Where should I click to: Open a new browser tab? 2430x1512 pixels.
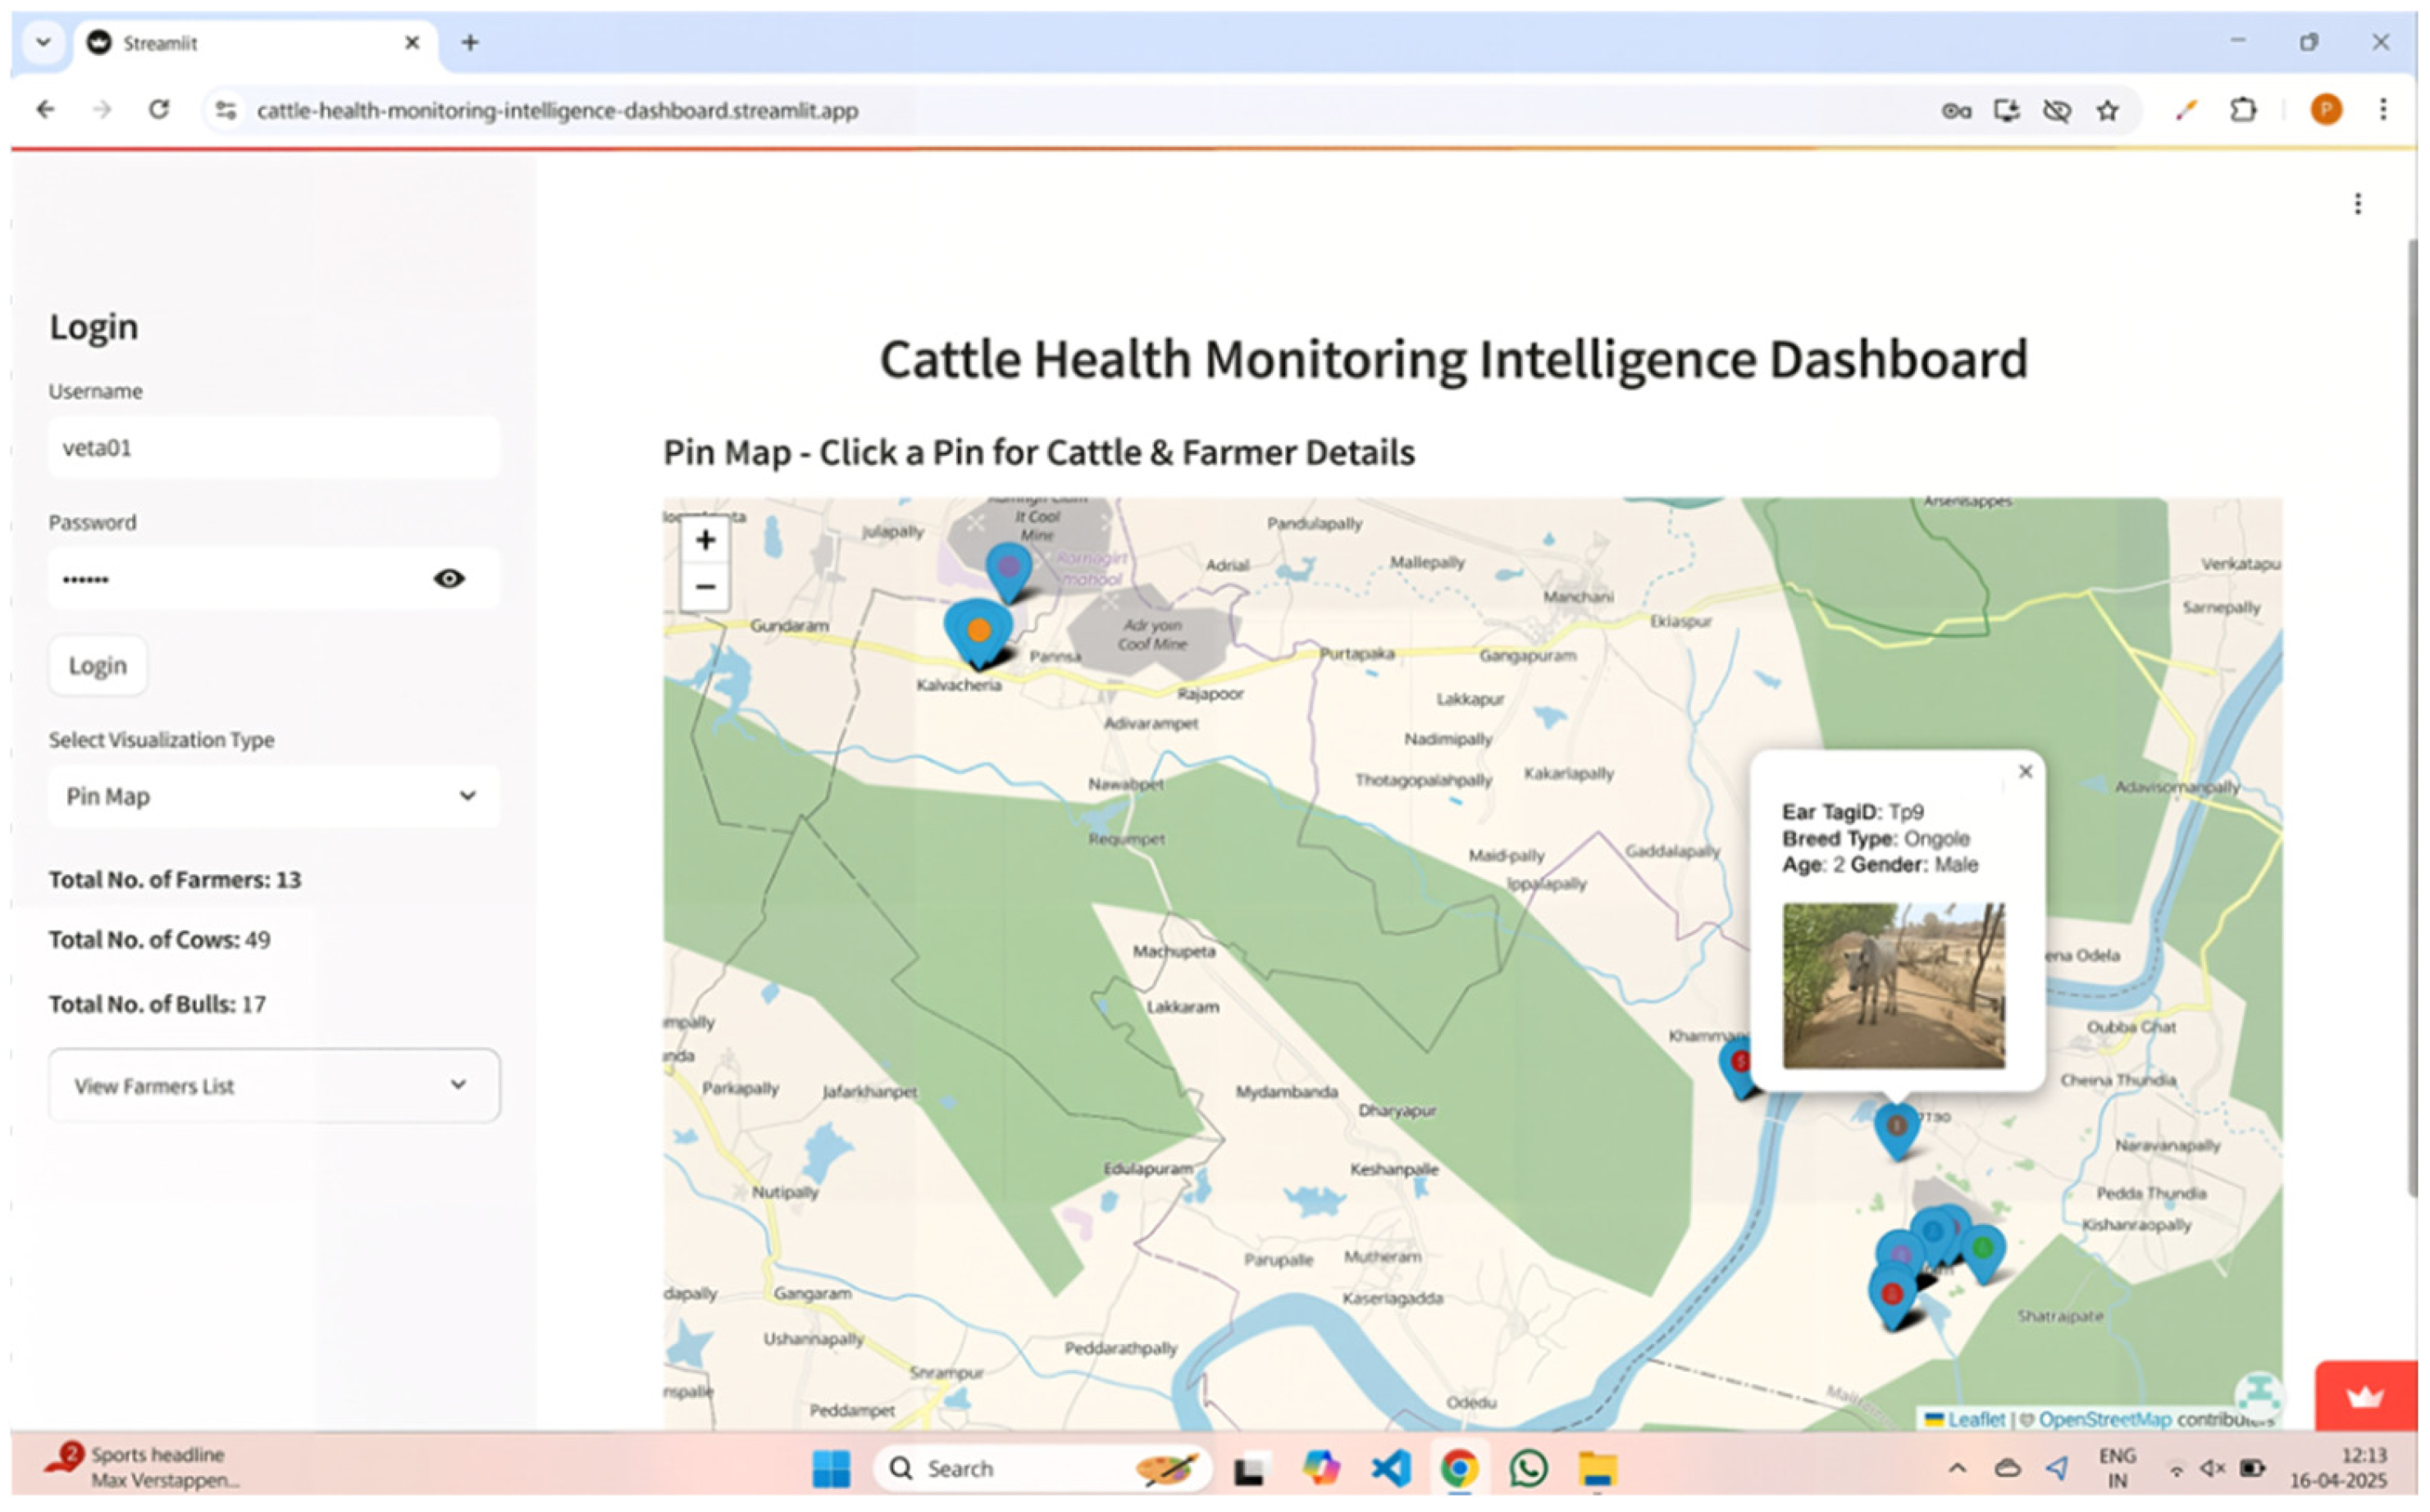pyautogui.click(x=470, y=43)
